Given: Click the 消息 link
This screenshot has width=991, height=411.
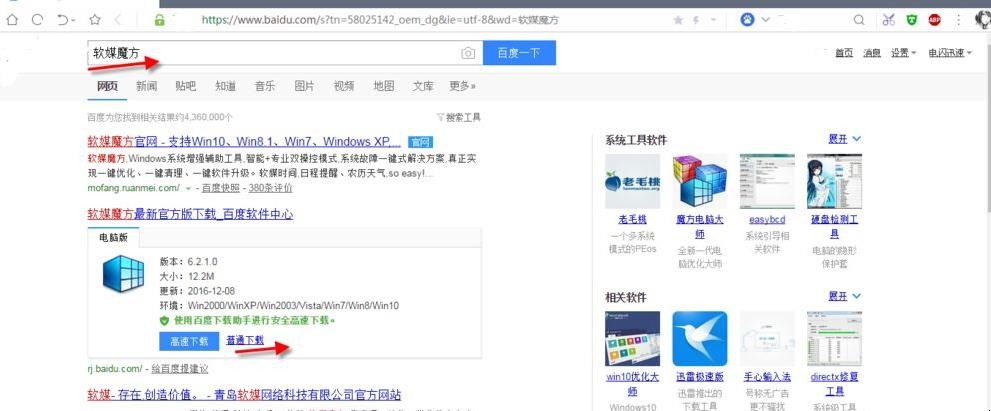Looking at the screenshot, I should pyautogui.click(x=872, y=53).
